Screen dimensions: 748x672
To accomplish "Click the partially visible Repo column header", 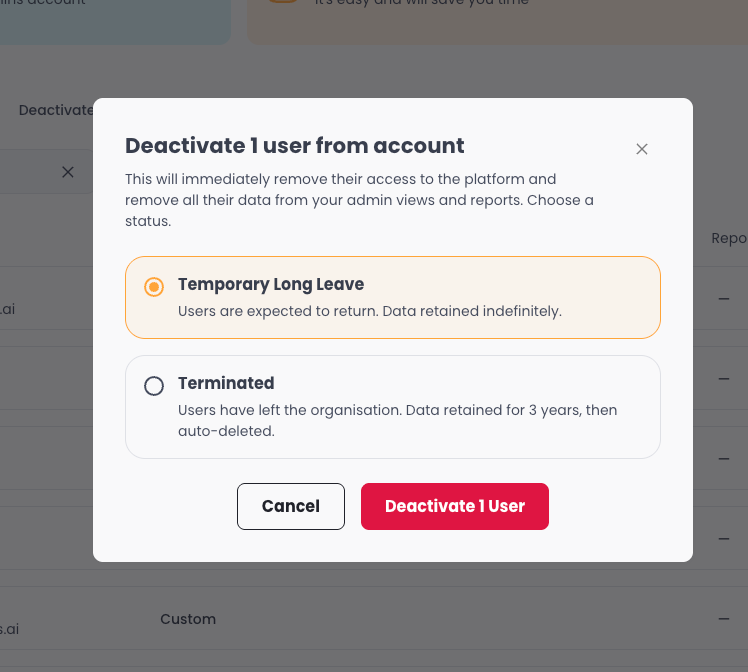I will point(729,238).
